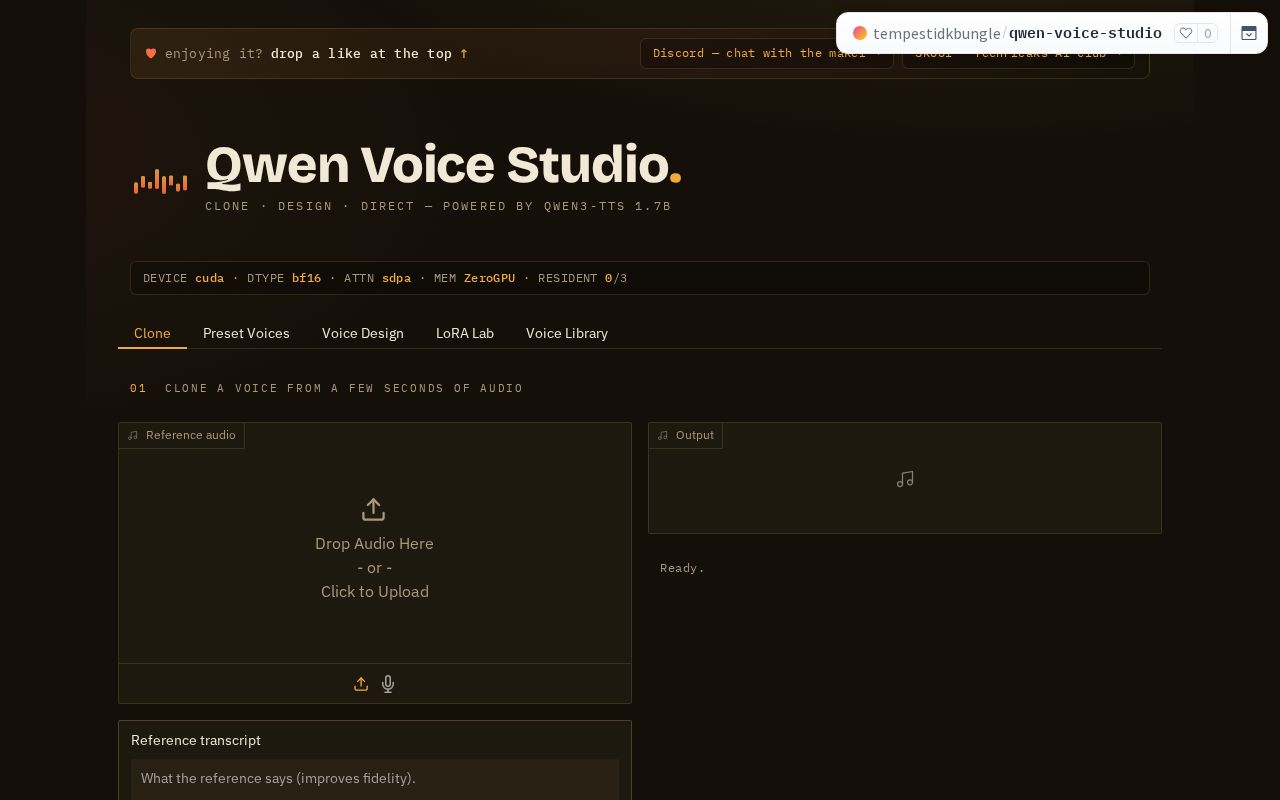Viewport: 1280px width, 800px height.
Task: Open the LoRA Lab tab
Action: click(465, 333)
